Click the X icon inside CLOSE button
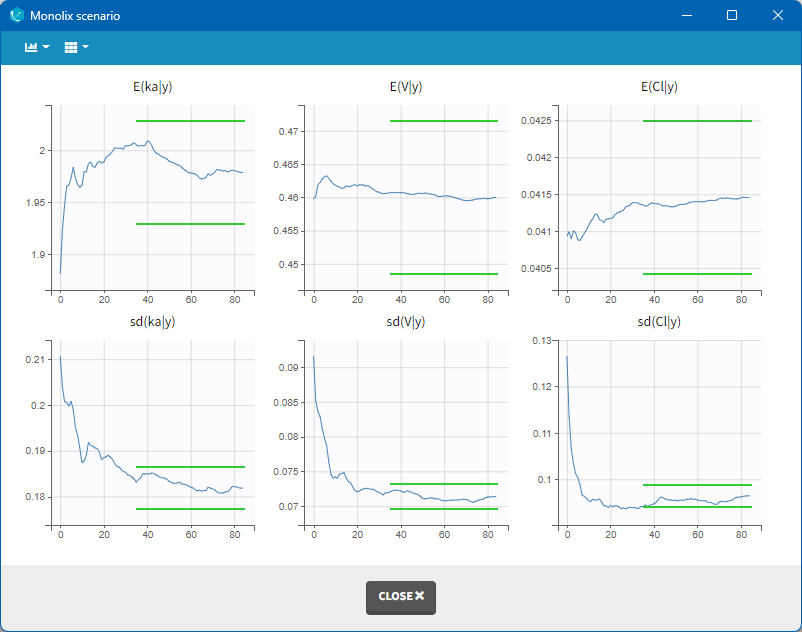This screenshot has height=632, width=802. point(419,596)
